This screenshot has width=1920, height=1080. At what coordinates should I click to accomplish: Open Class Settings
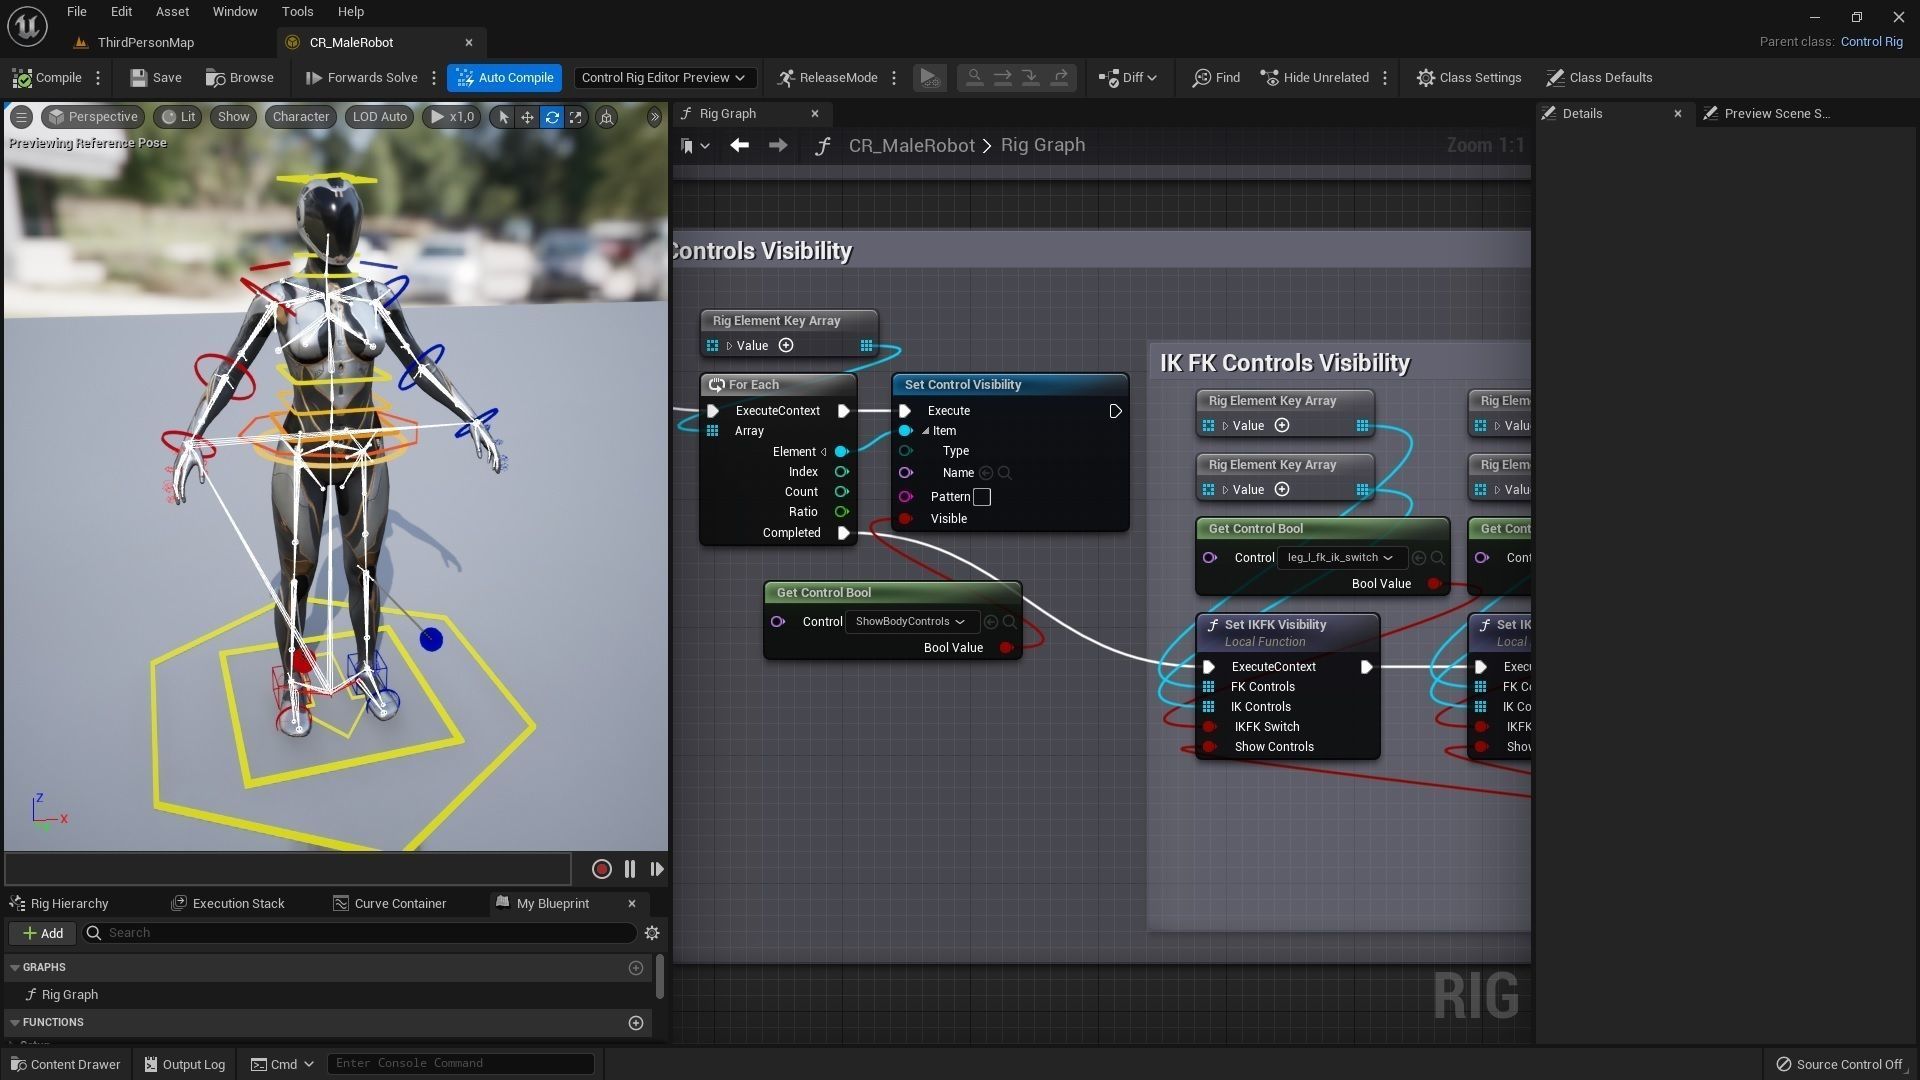(x=1468, y=78)
